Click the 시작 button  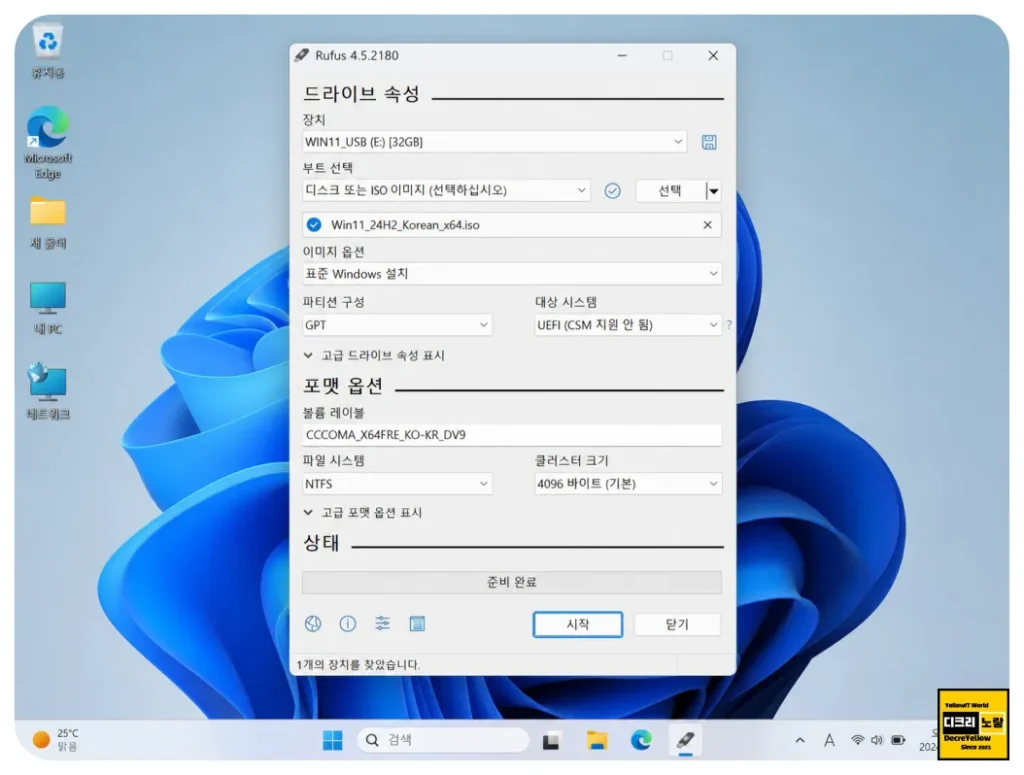[578, 624]
